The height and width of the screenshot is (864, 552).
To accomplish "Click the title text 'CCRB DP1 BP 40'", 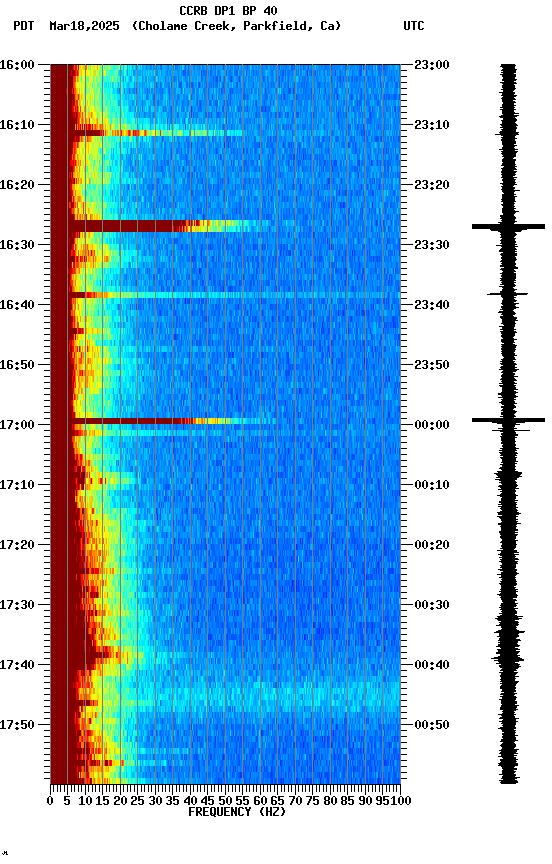I will click(x=228, y=10).
